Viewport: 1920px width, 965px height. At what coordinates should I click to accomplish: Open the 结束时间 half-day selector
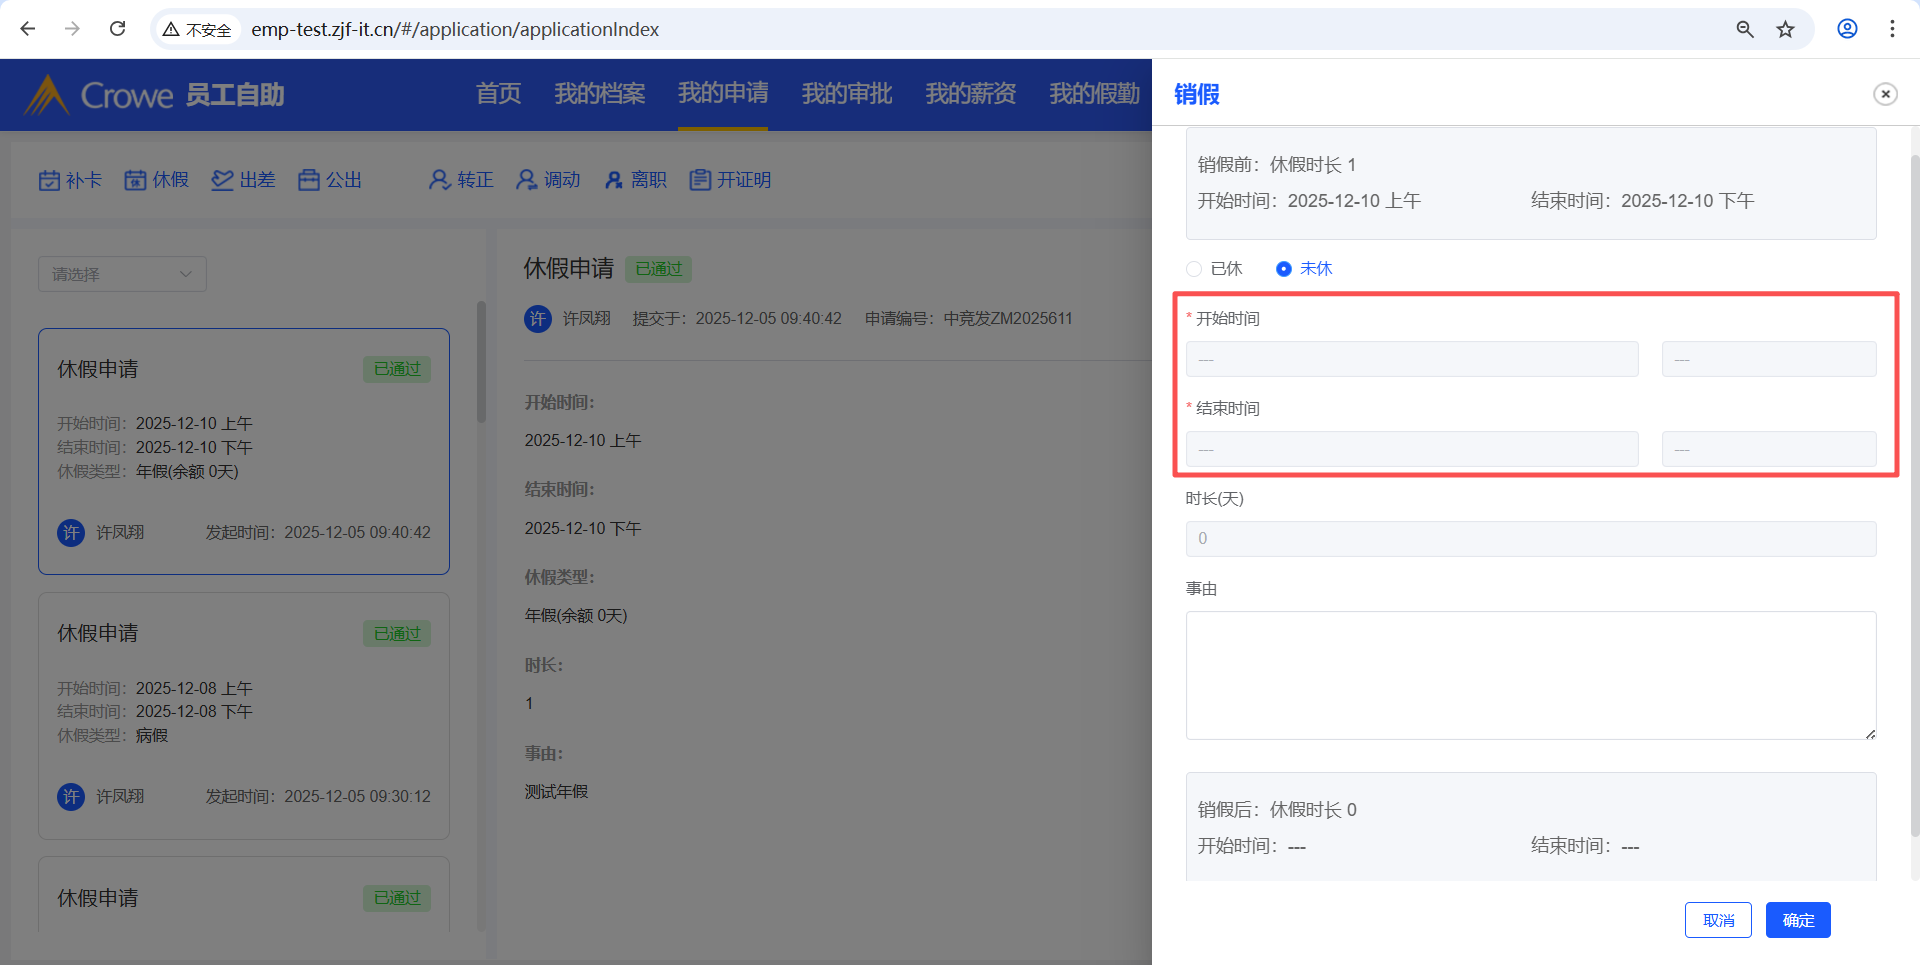[x=1769, y=449]
